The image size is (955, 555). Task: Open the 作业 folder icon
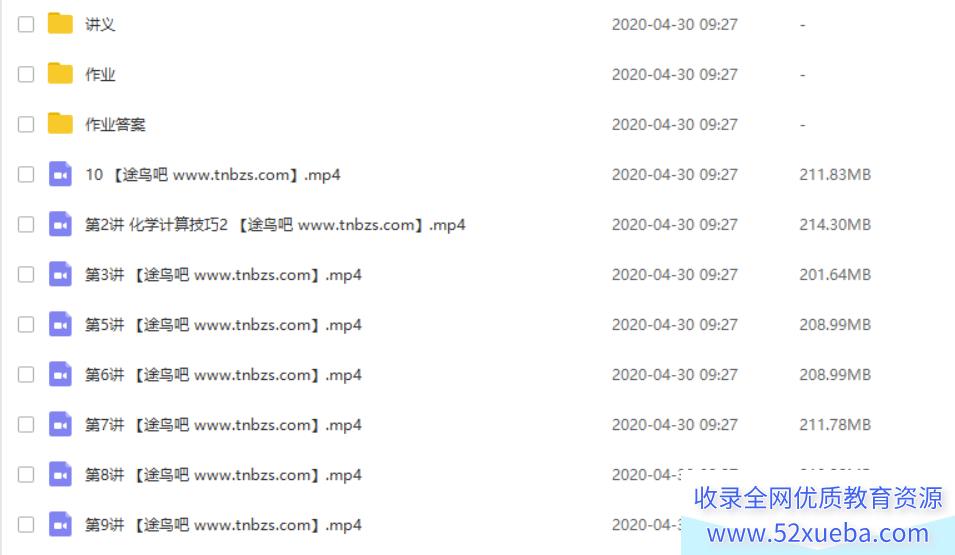[60, 74]
